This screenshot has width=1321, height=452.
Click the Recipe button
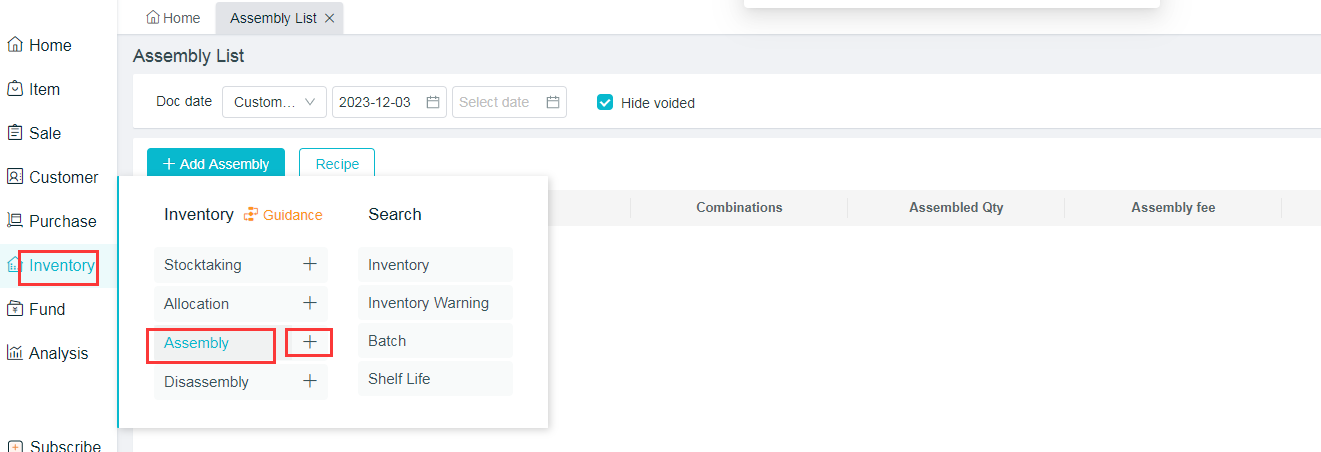pyautogui.click(x=337, y=164)
